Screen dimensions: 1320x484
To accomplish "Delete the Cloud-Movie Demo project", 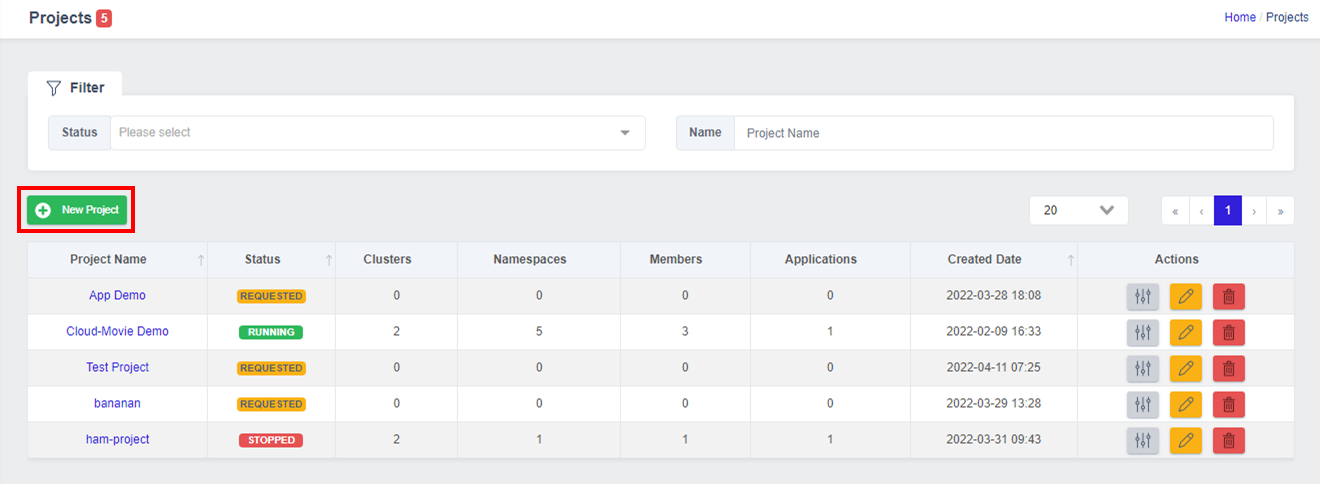I will [x=1229, y=332].
